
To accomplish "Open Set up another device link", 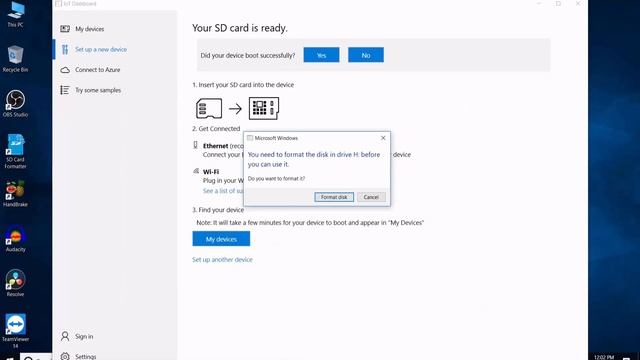I will [x=222, y=260].
